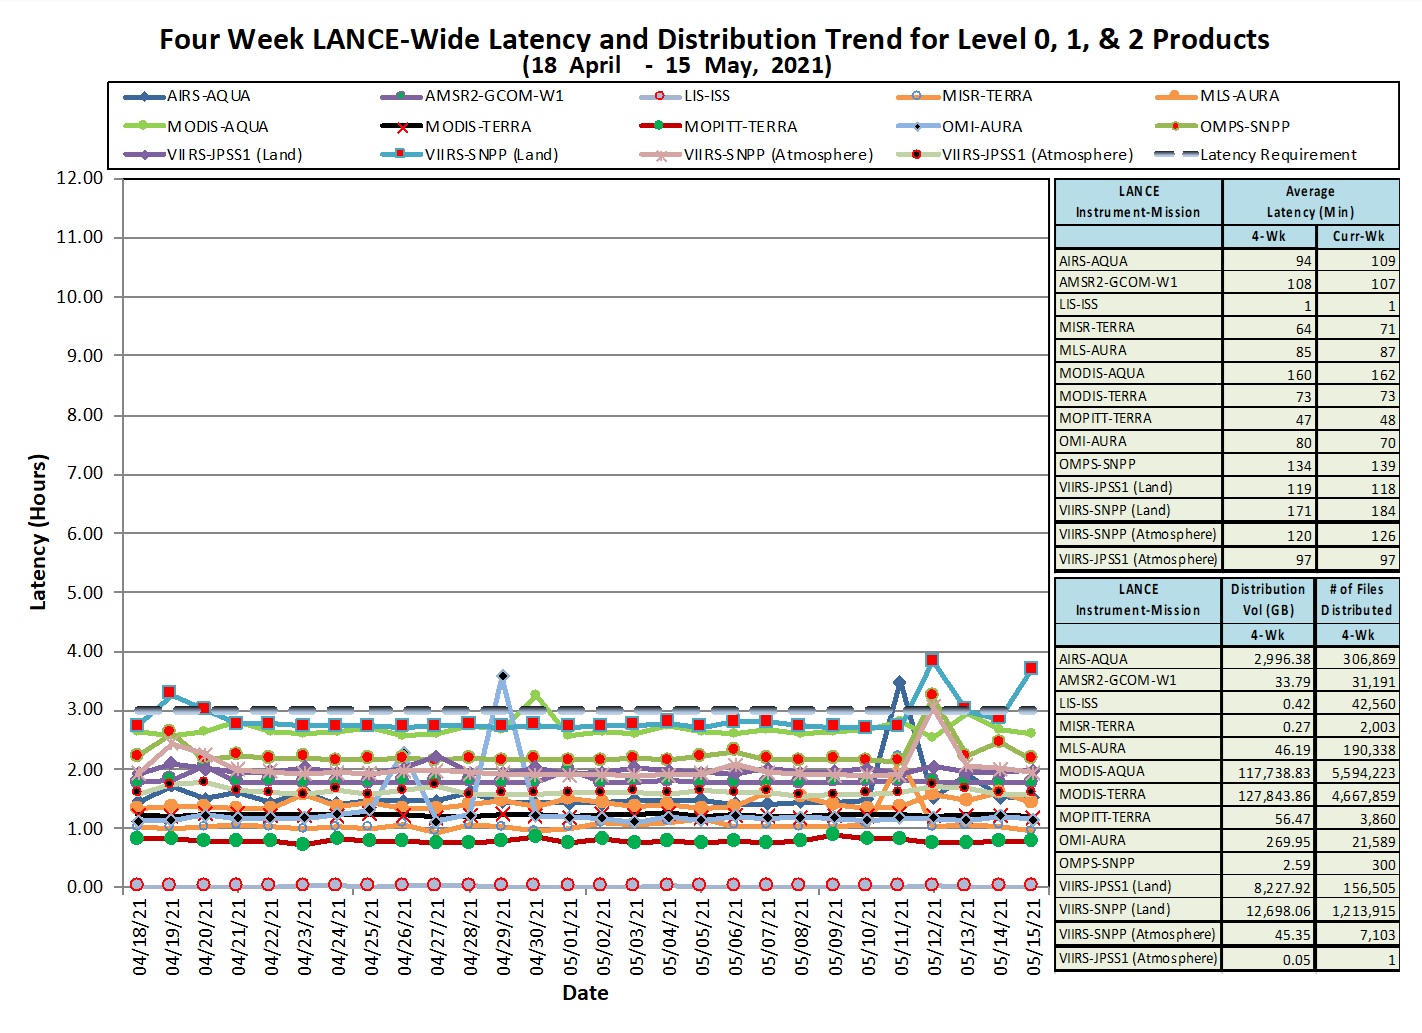The height and width of the screenshot is (1033, 1422).
Task: Click the Distribution Vol (GB) header
Action: 1268,600
